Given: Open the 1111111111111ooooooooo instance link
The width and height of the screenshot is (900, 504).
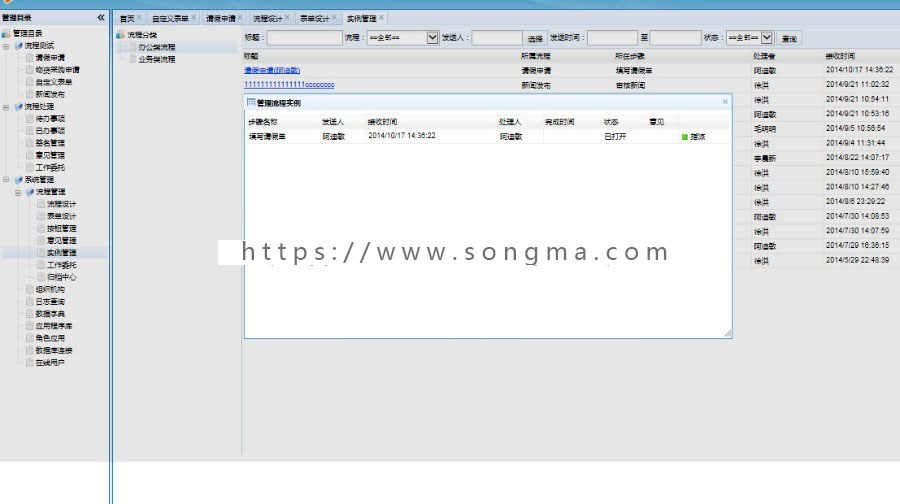Looking at the screenshot, I should tap(289, 84).
